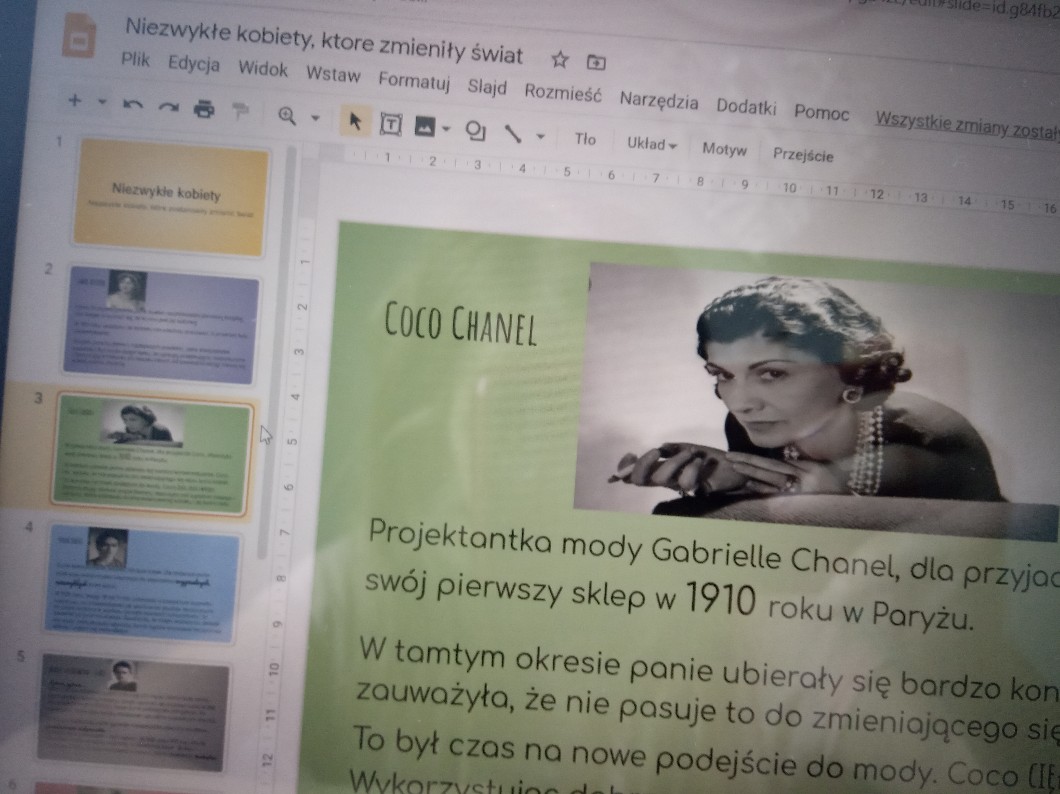
Task: Choose the select cursor arrow tool
Action: [x=354, y=121]
